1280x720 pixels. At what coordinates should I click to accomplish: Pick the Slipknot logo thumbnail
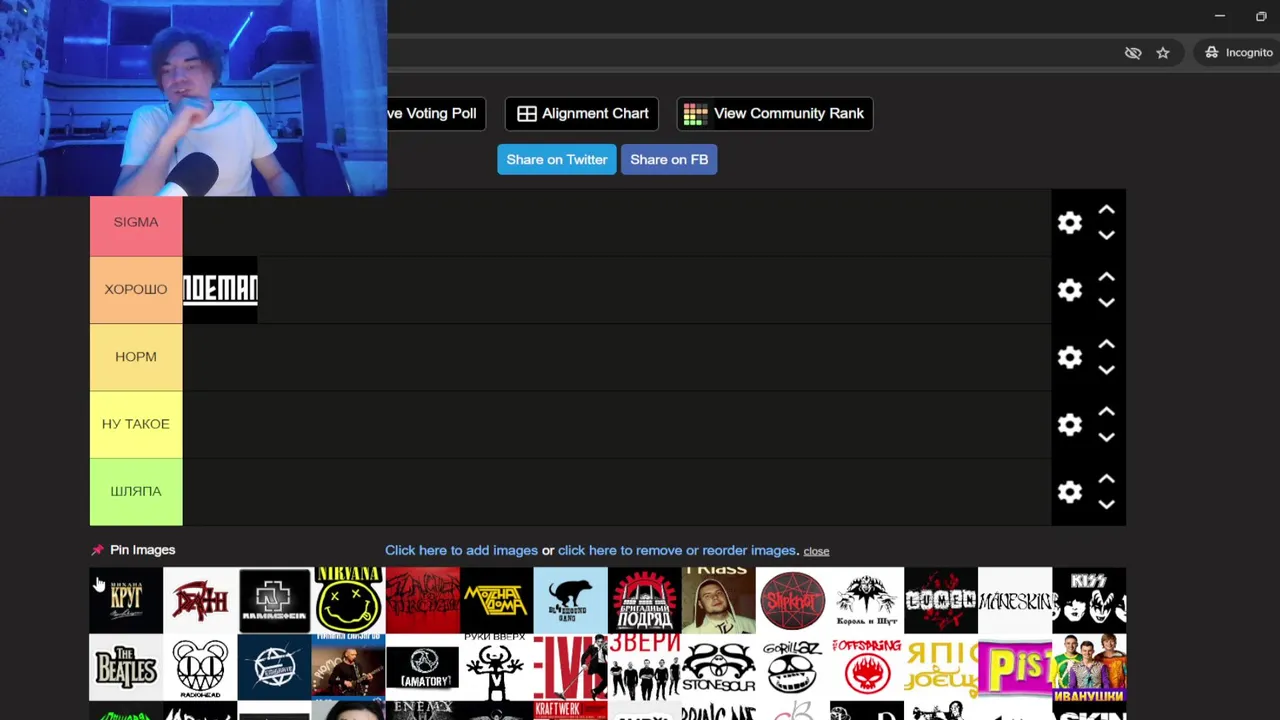point(792,600)
